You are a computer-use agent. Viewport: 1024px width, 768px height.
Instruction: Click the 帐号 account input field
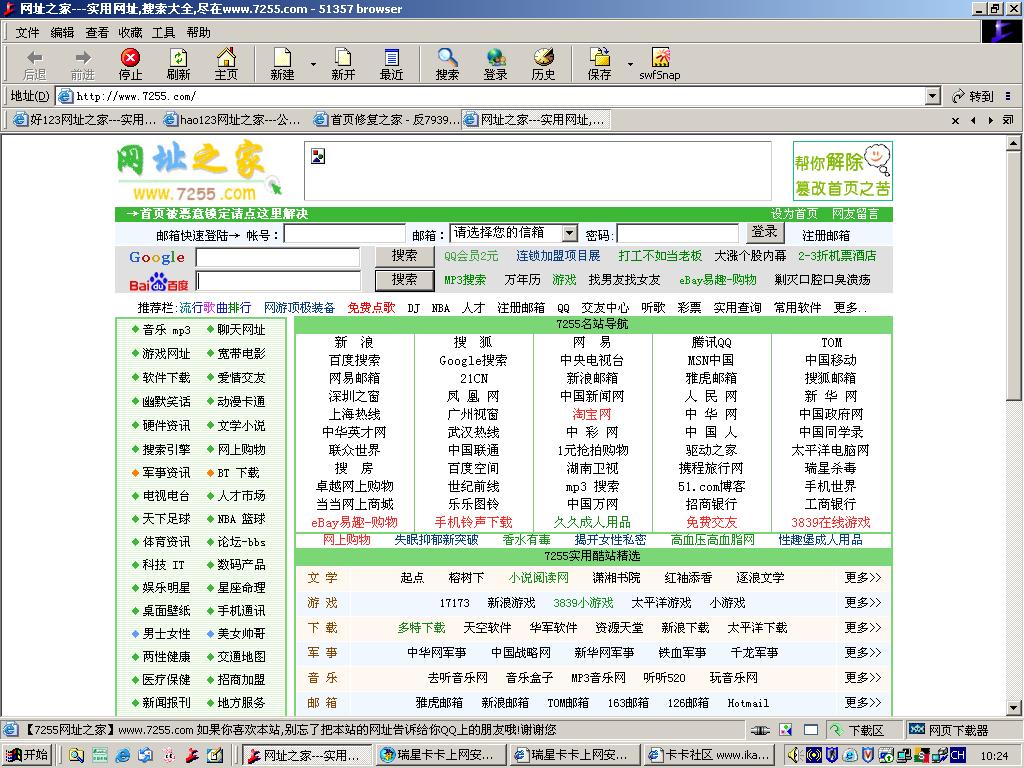pyautogui.click(x=344, y=234)
